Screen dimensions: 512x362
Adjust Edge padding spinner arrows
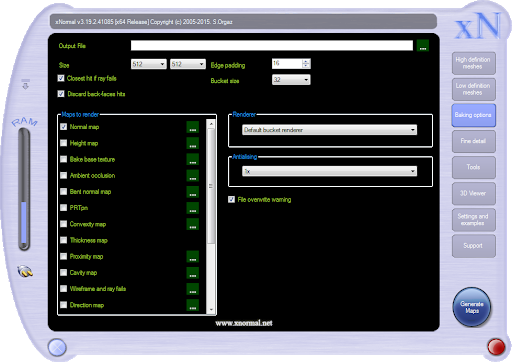306,64
